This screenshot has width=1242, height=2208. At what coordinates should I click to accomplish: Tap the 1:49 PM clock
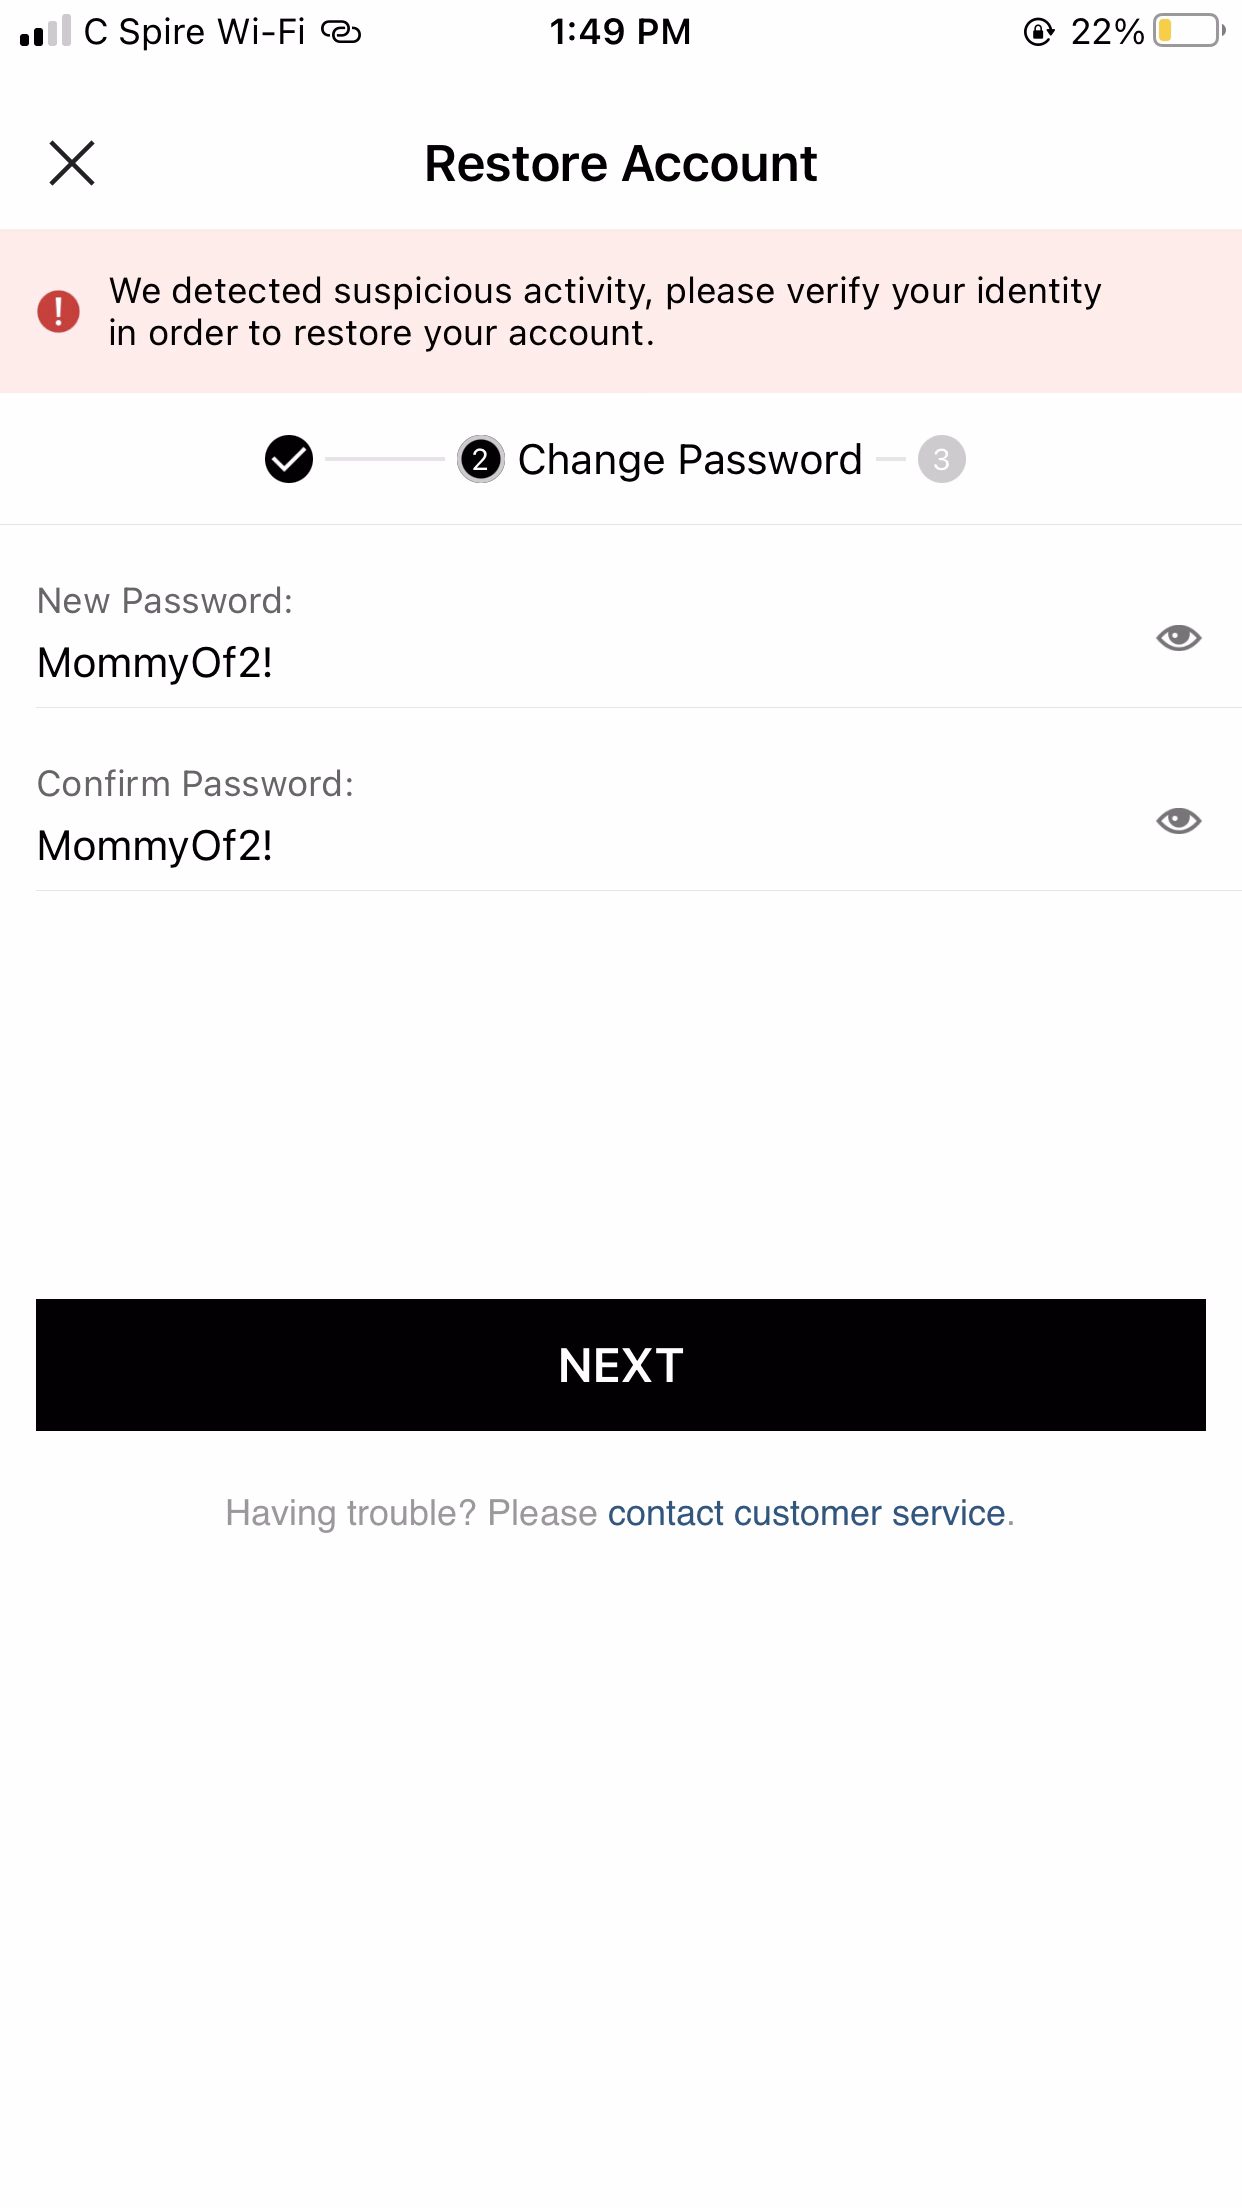click(x=620, y=32)
